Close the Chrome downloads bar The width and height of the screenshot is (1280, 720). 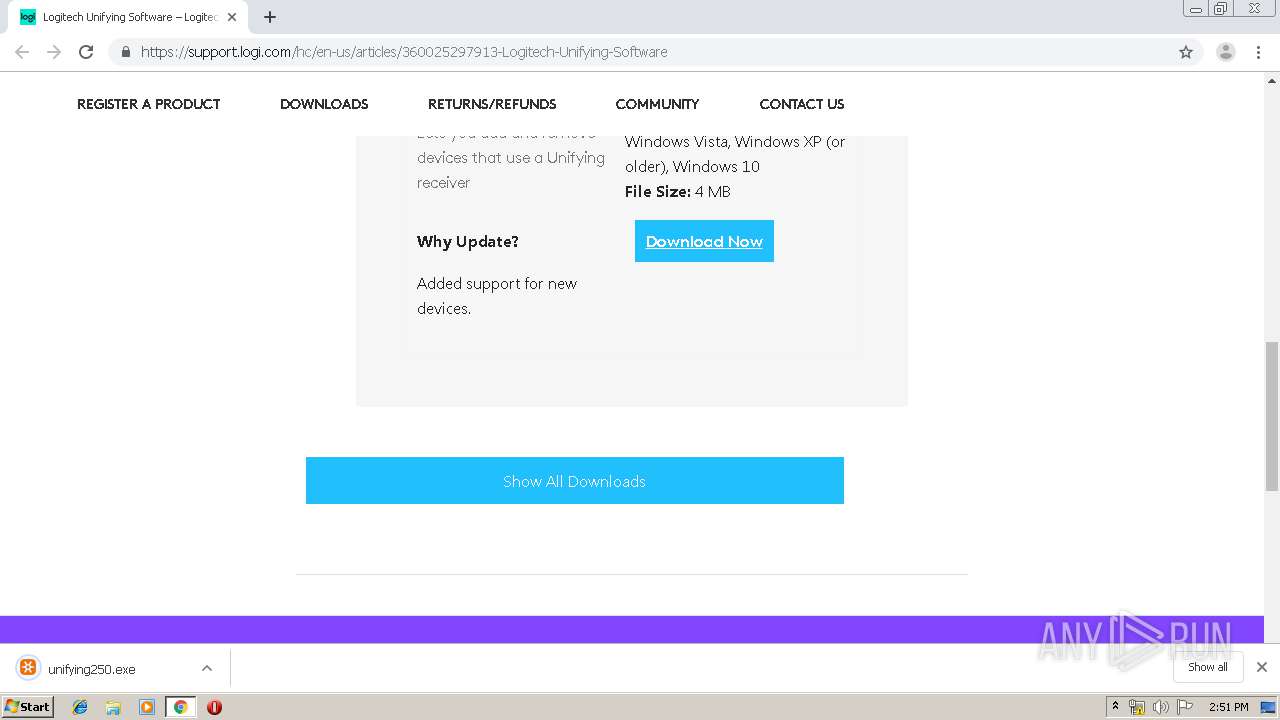pyautogui.click(x=1262, y=667)
